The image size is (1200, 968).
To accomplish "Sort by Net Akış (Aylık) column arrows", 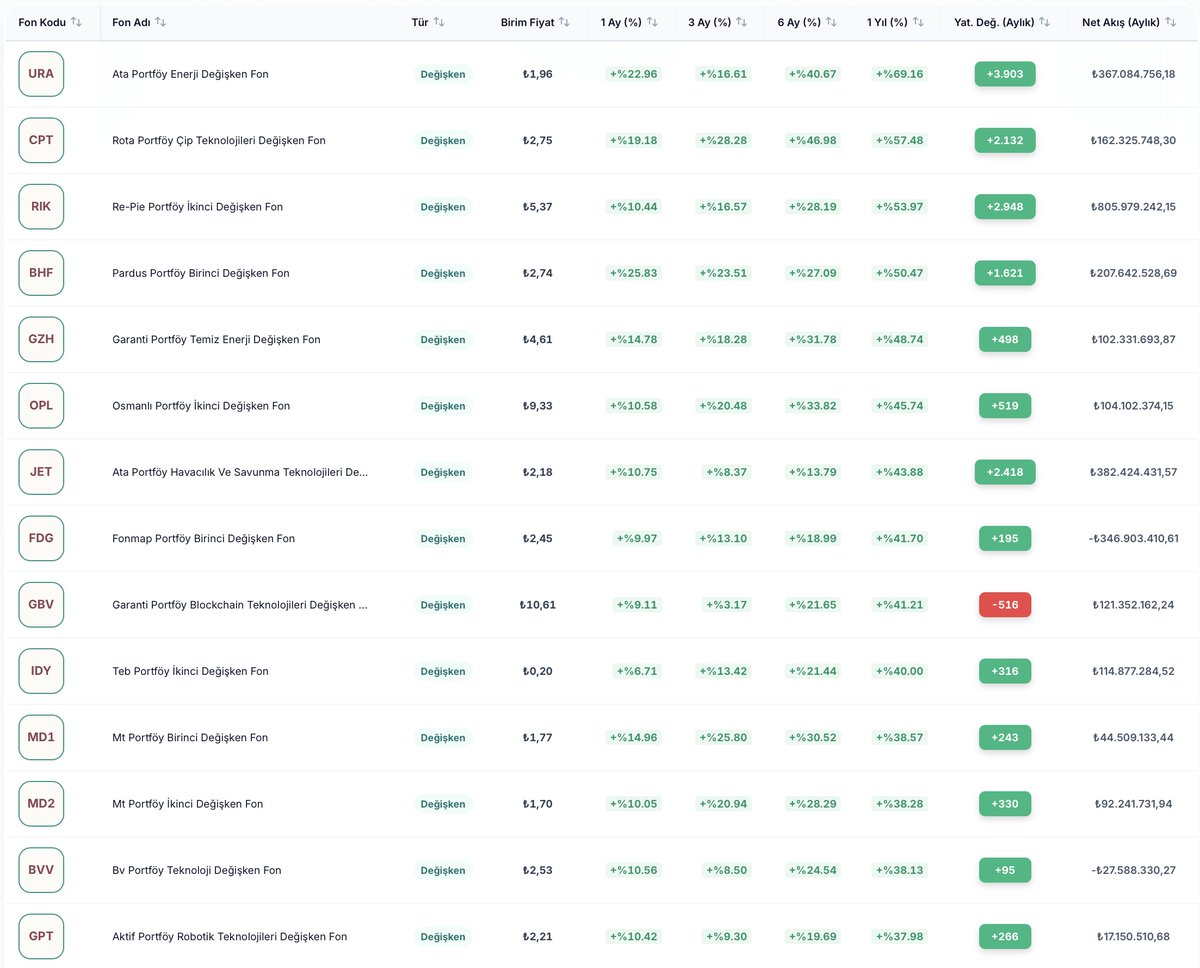I will [x=1170, y=22].
